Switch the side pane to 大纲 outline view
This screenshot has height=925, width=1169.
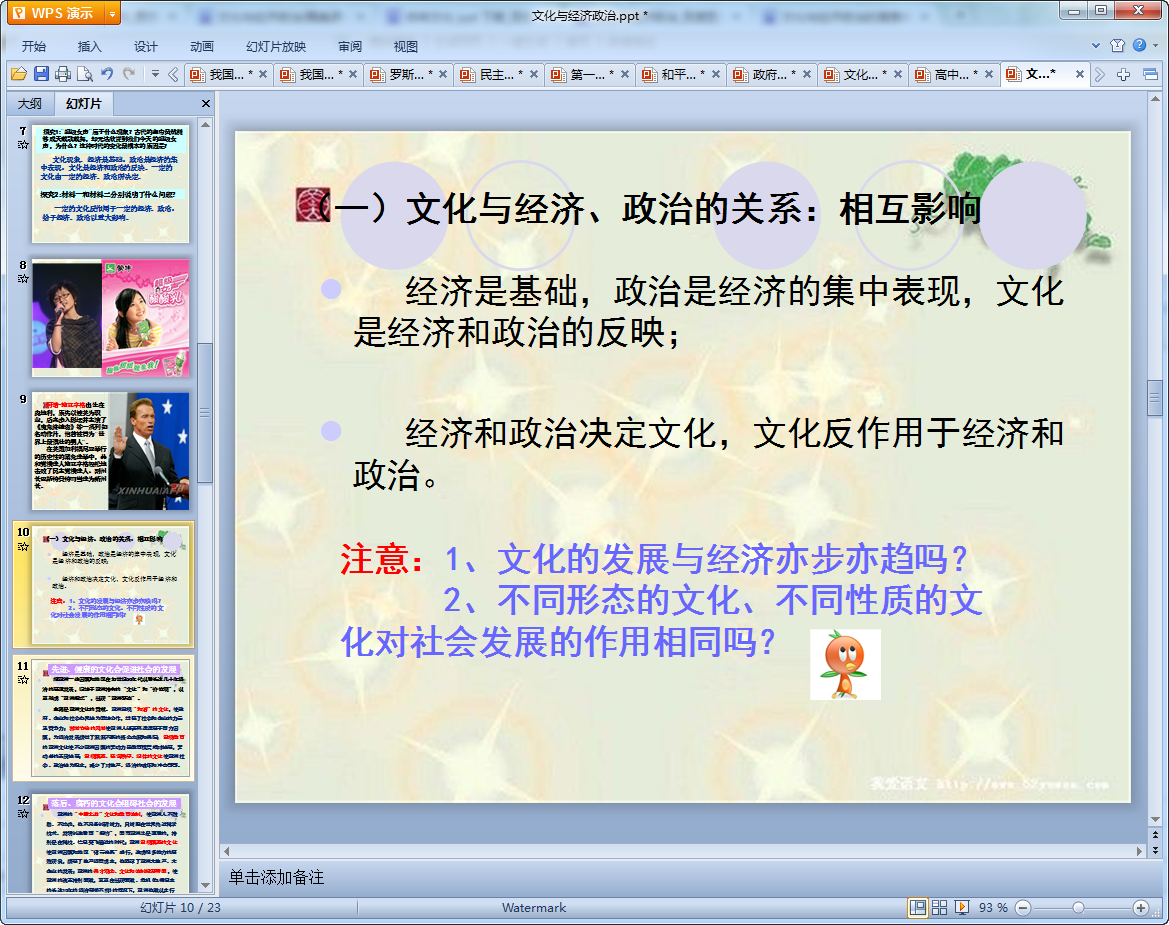click(x=30, y=104)
